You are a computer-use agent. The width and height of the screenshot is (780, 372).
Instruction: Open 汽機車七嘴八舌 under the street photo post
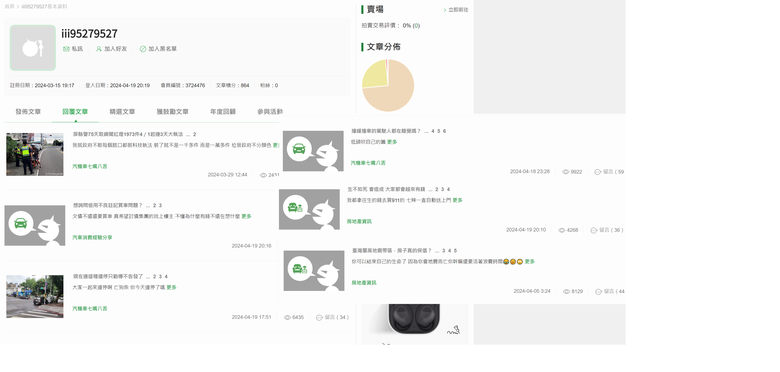click(x=90, y=309)
